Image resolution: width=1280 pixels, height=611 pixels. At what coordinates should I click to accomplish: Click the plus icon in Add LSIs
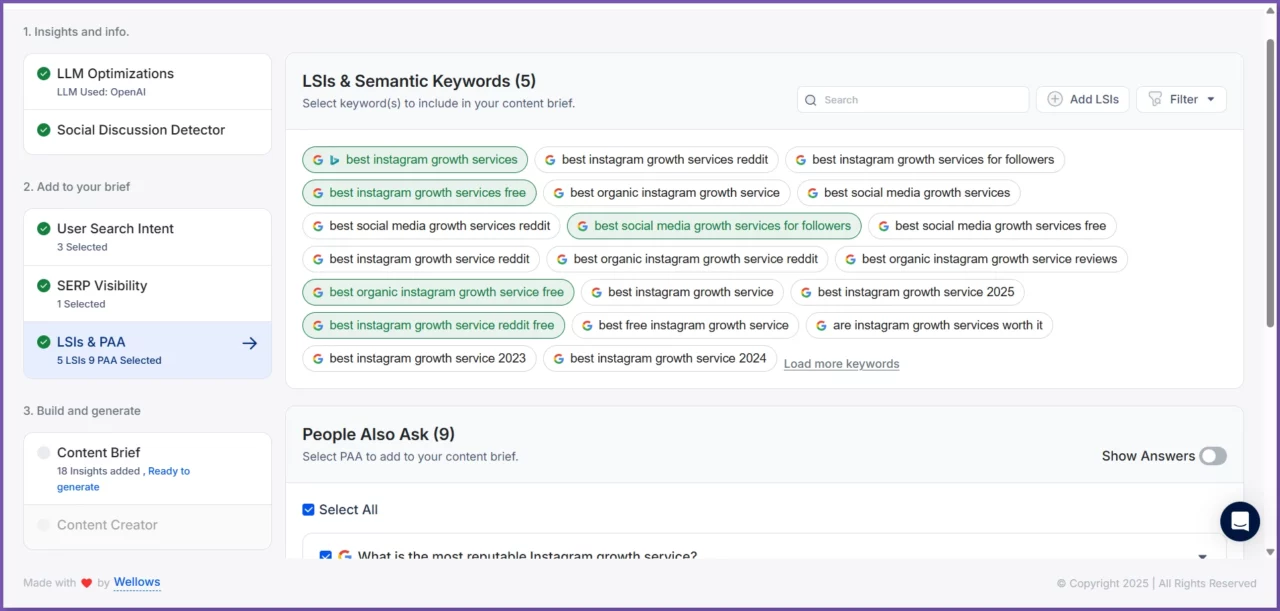[x=1054, y=99]
